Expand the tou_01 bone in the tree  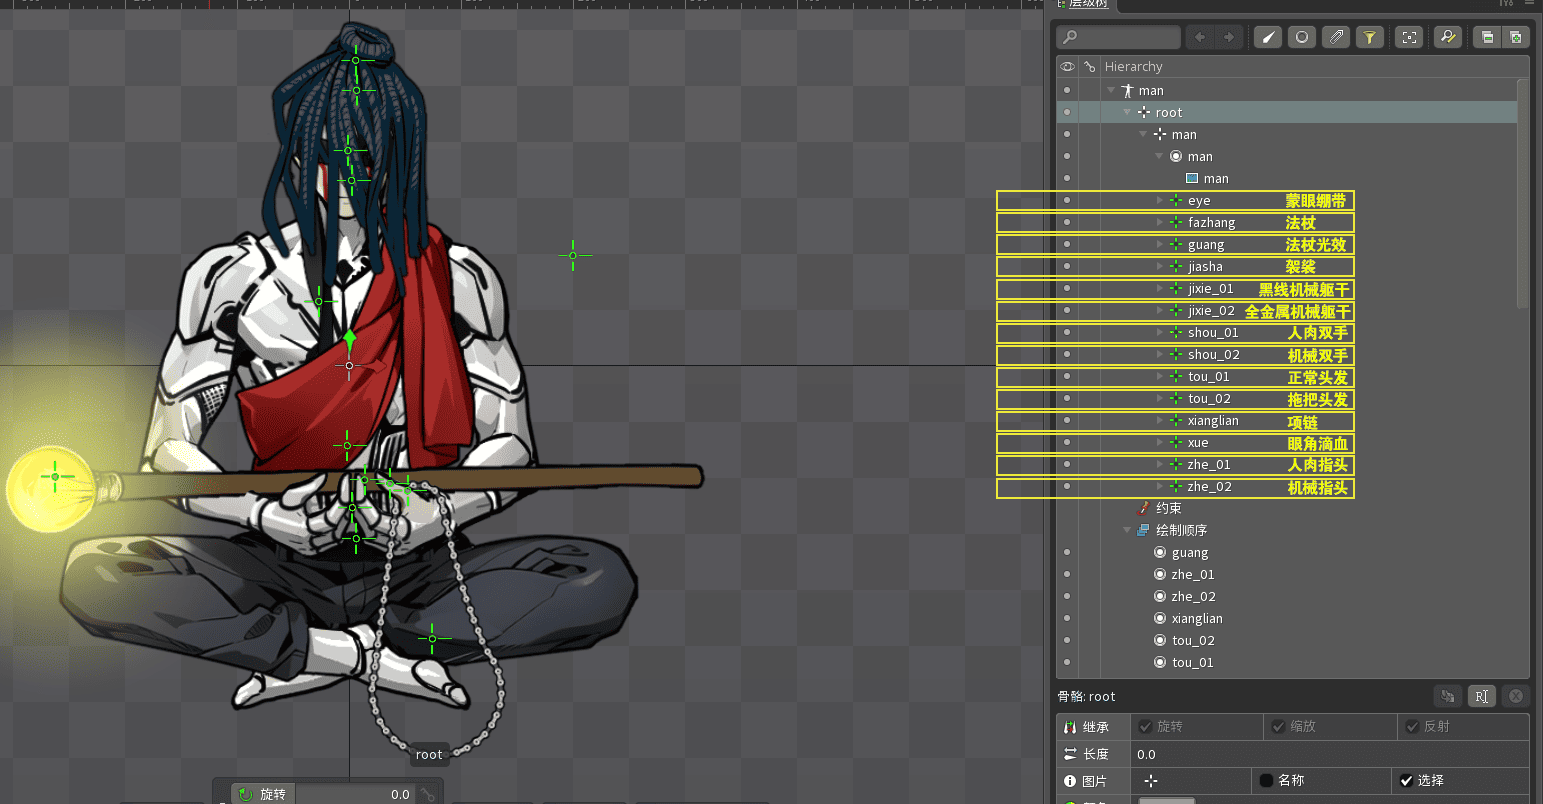click(x=1160, y=377)
